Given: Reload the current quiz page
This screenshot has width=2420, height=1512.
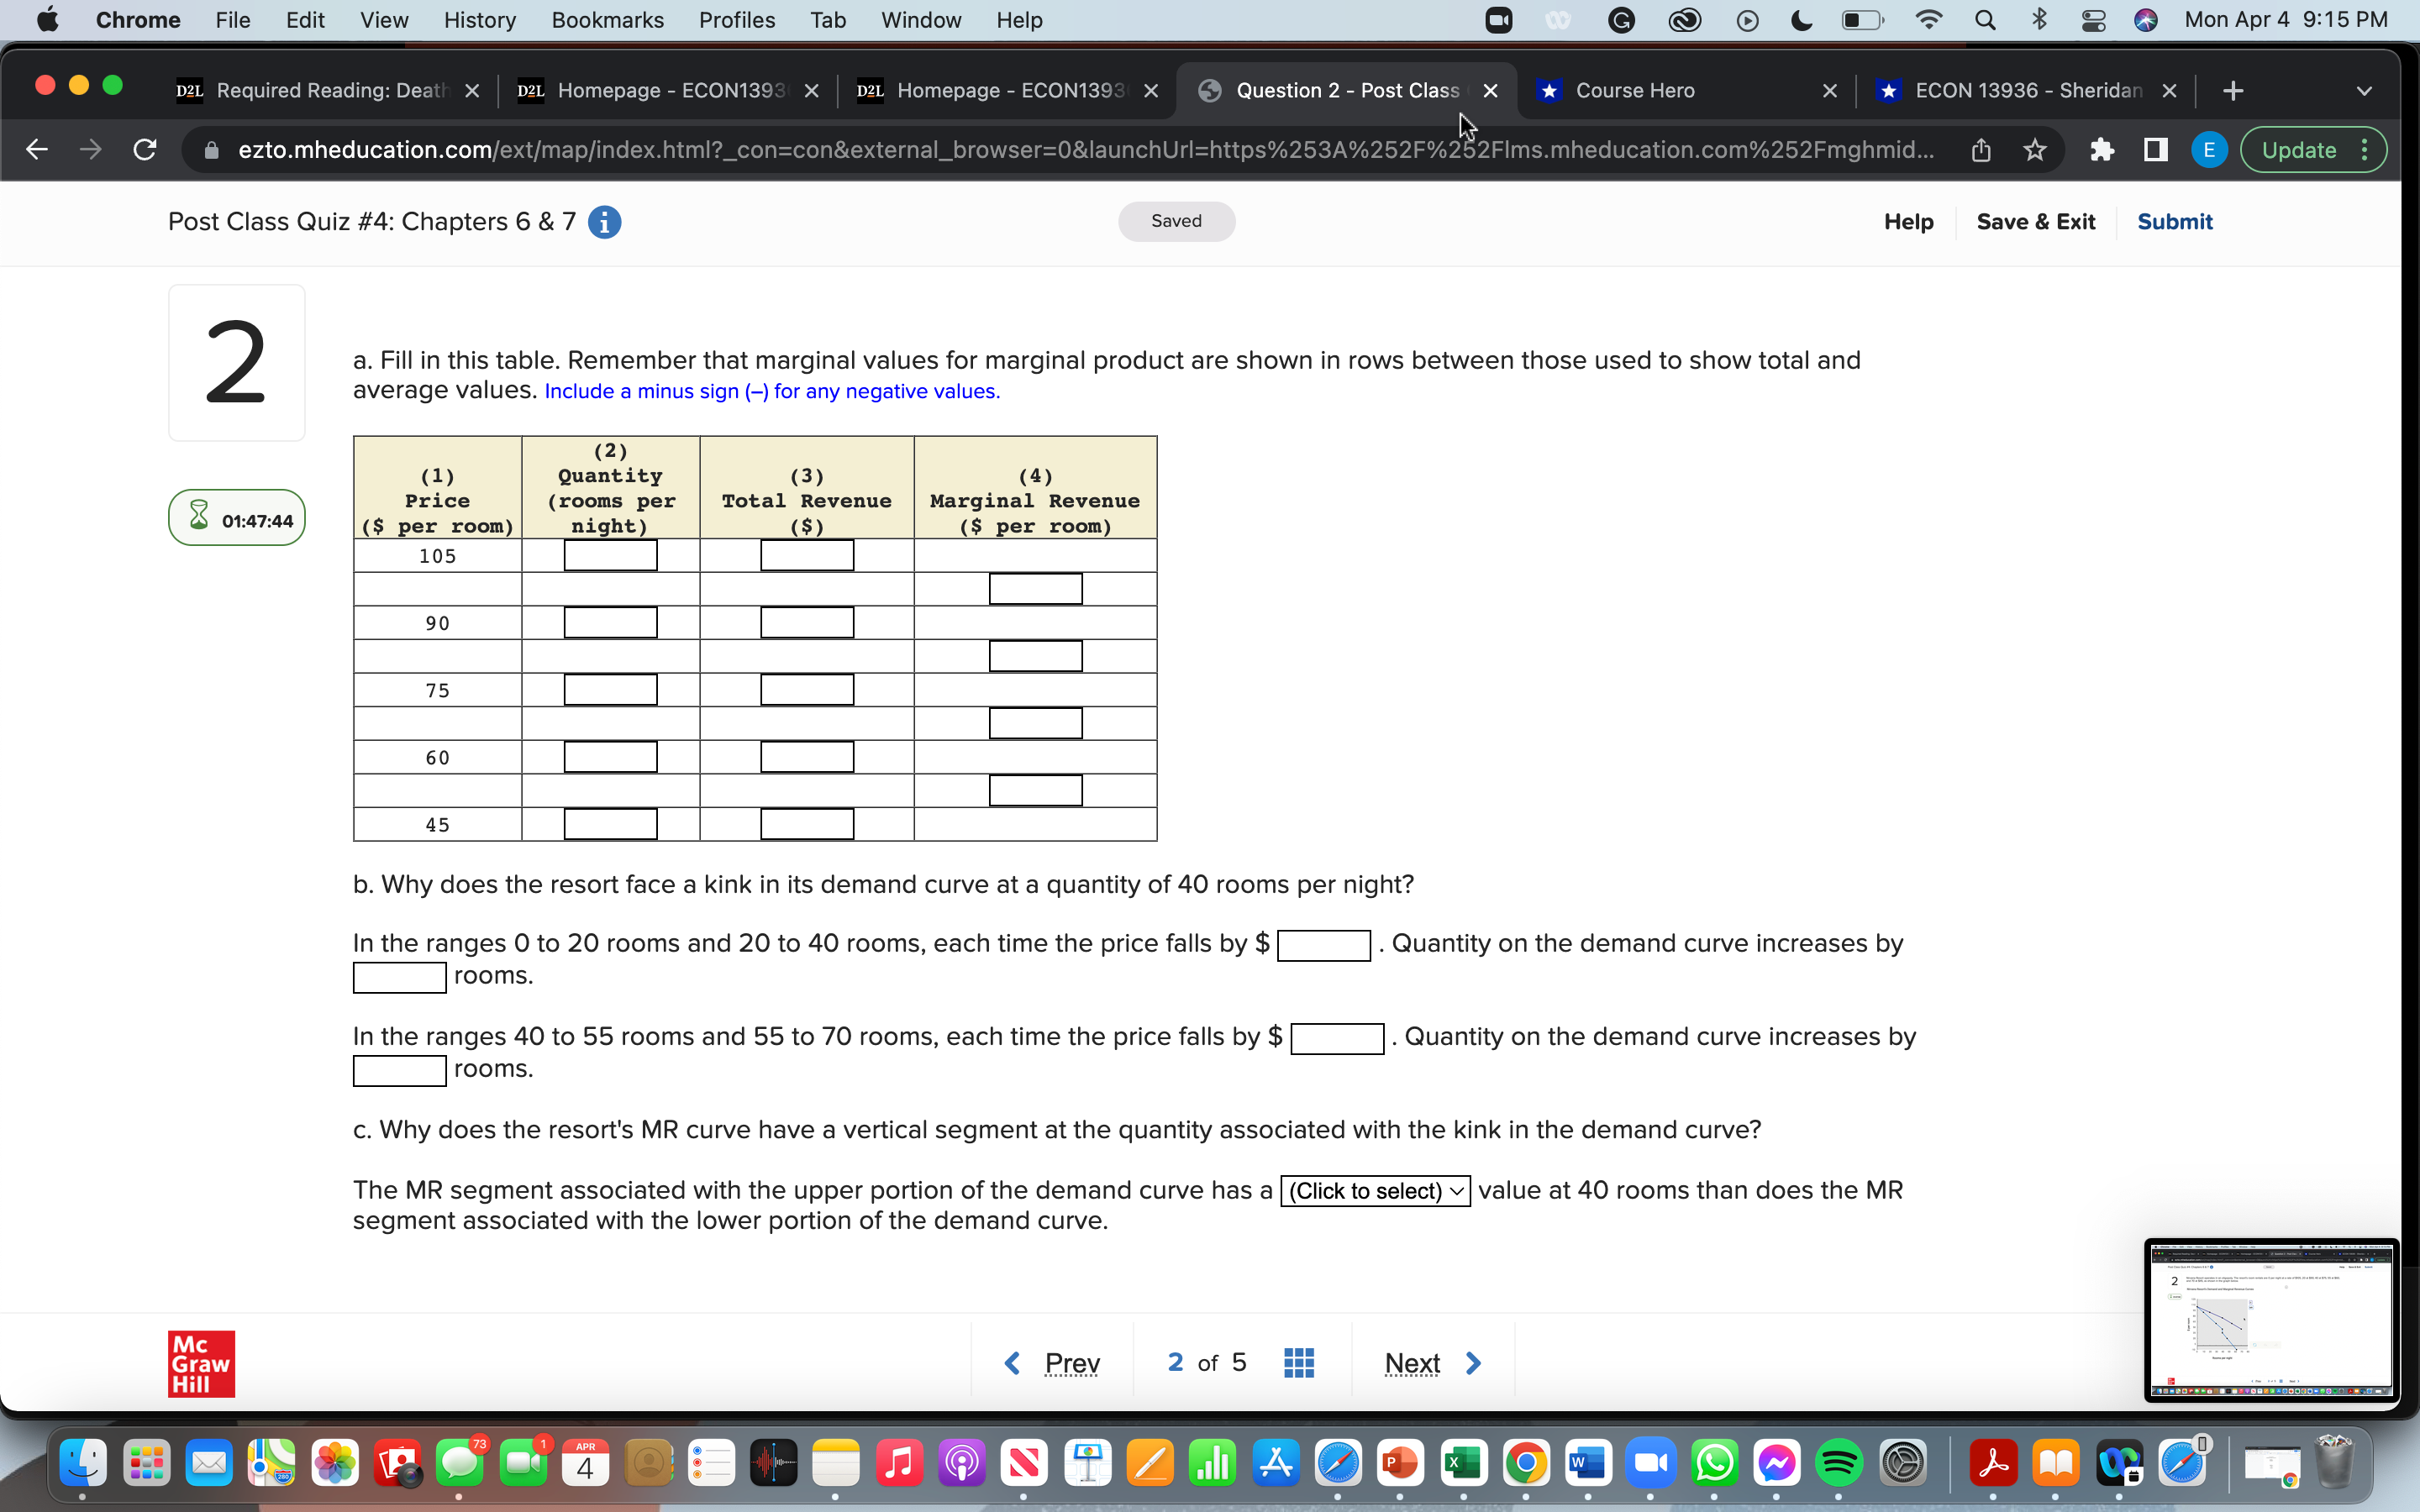Looking at the screenshot, I should click(x=145, y=149).
